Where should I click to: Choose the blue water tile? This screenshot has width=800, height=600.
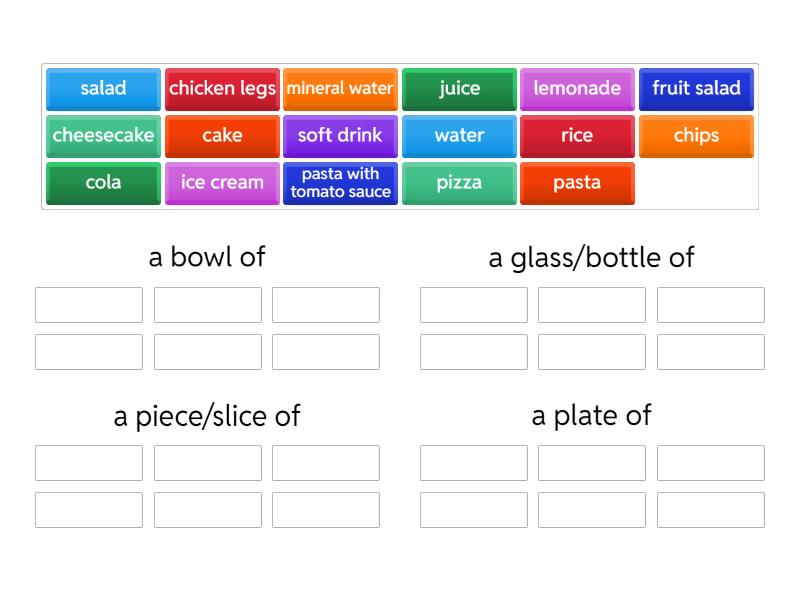click(x=459, y=136)
